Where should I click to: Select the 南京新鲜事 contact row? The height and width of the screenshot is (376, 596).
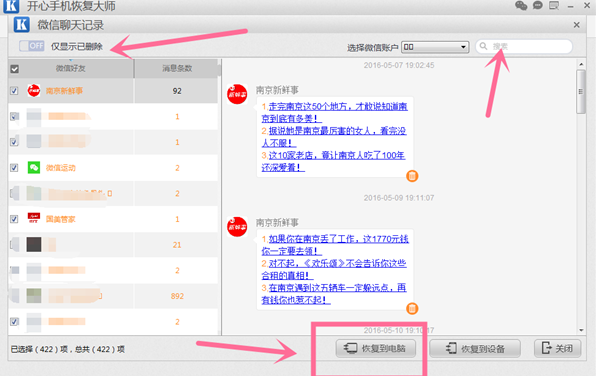coord(113,91)
